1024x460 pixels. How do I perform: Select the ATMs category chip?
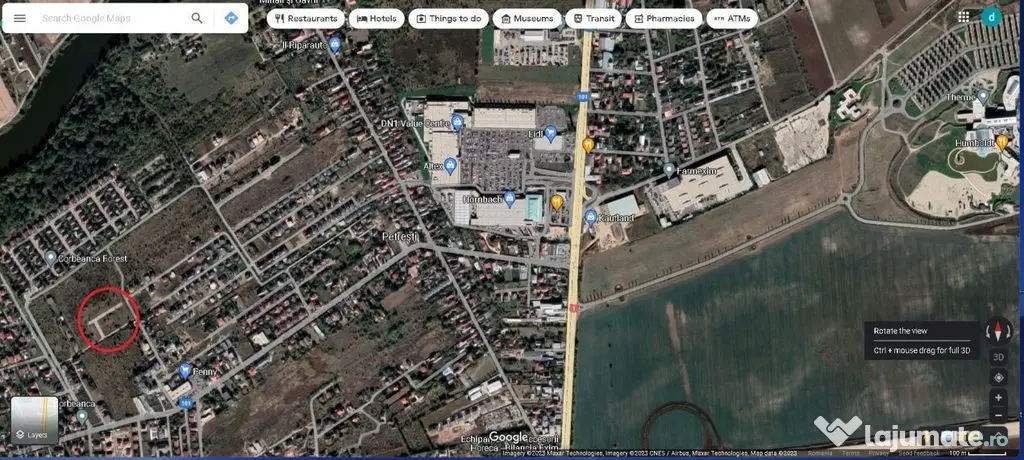(x=732, y=18)
